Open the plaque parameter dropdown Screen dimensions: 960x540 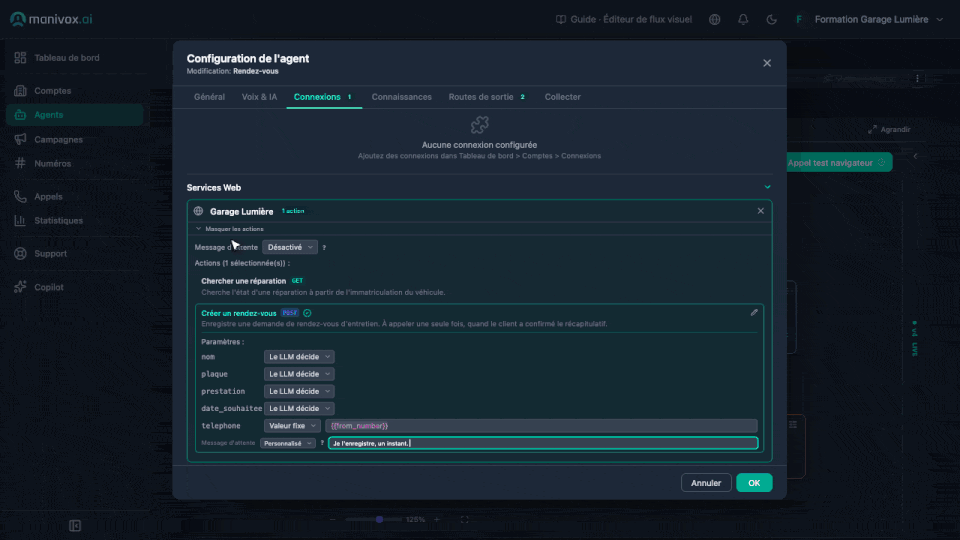click(x=299, y=374)
